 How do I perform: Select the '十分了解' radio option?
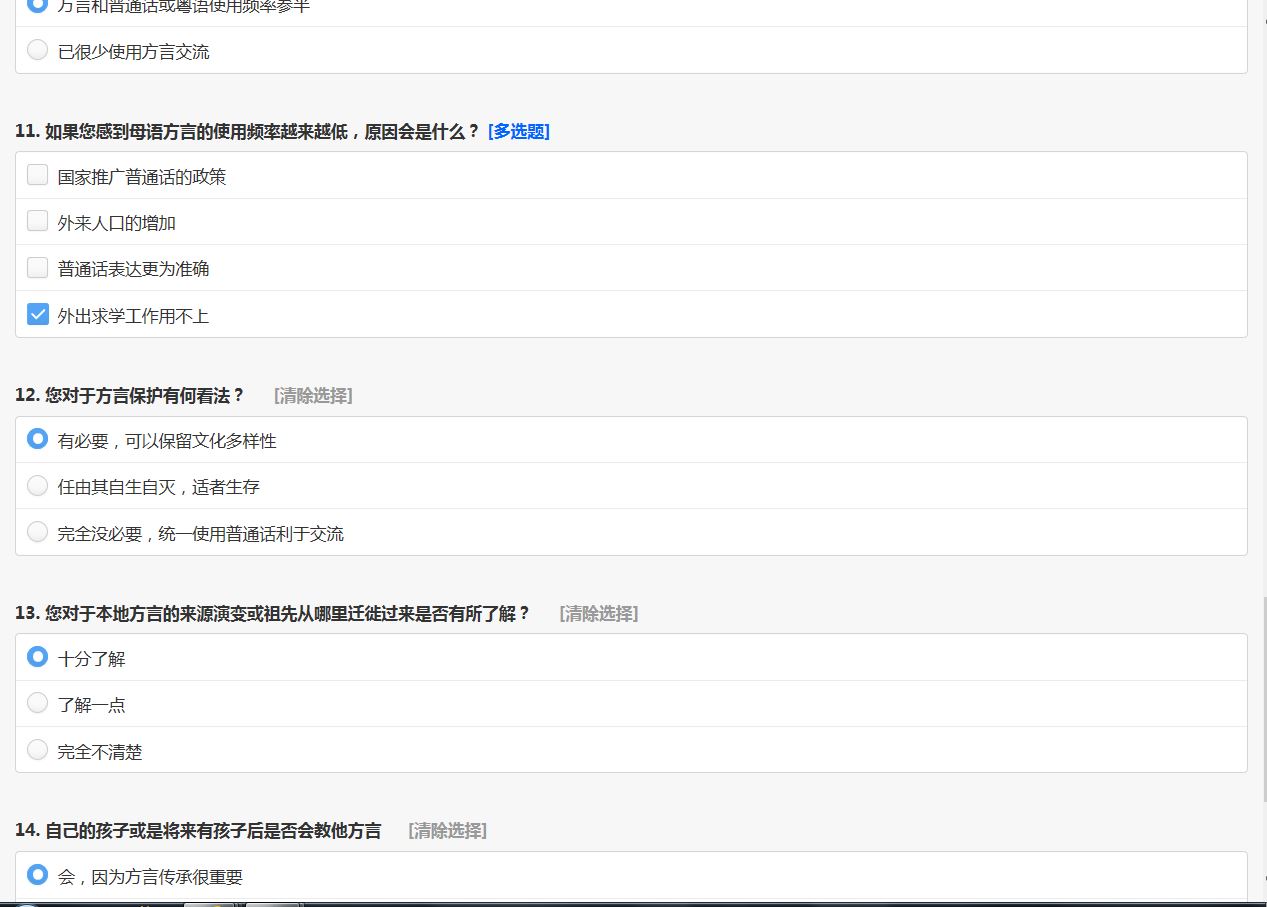[38, 657]
